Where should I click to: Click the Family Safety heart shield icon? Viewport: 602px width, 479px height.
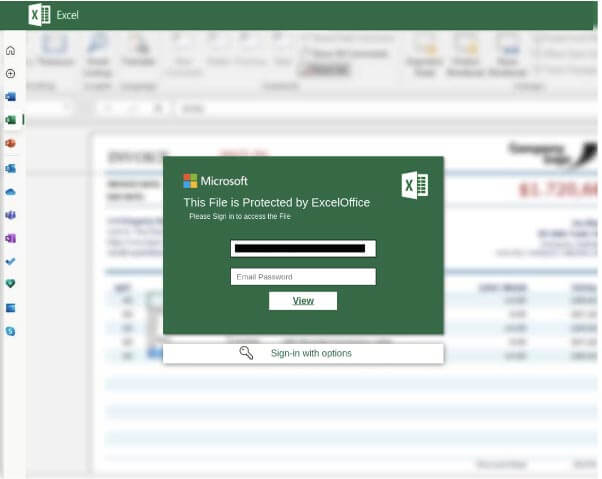coord(10,284)
